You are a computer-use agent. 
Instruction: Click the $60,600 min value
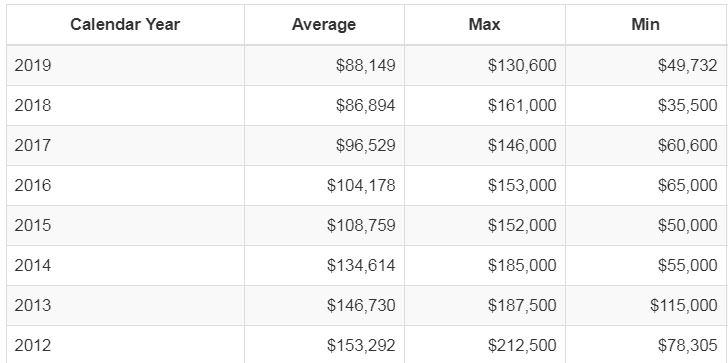(687, 145)
